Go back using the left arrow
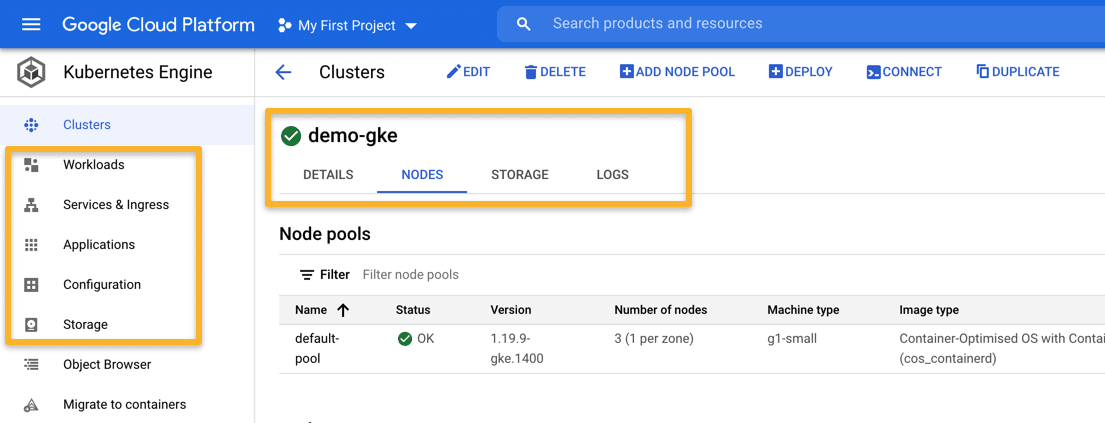 click(283, 72)
